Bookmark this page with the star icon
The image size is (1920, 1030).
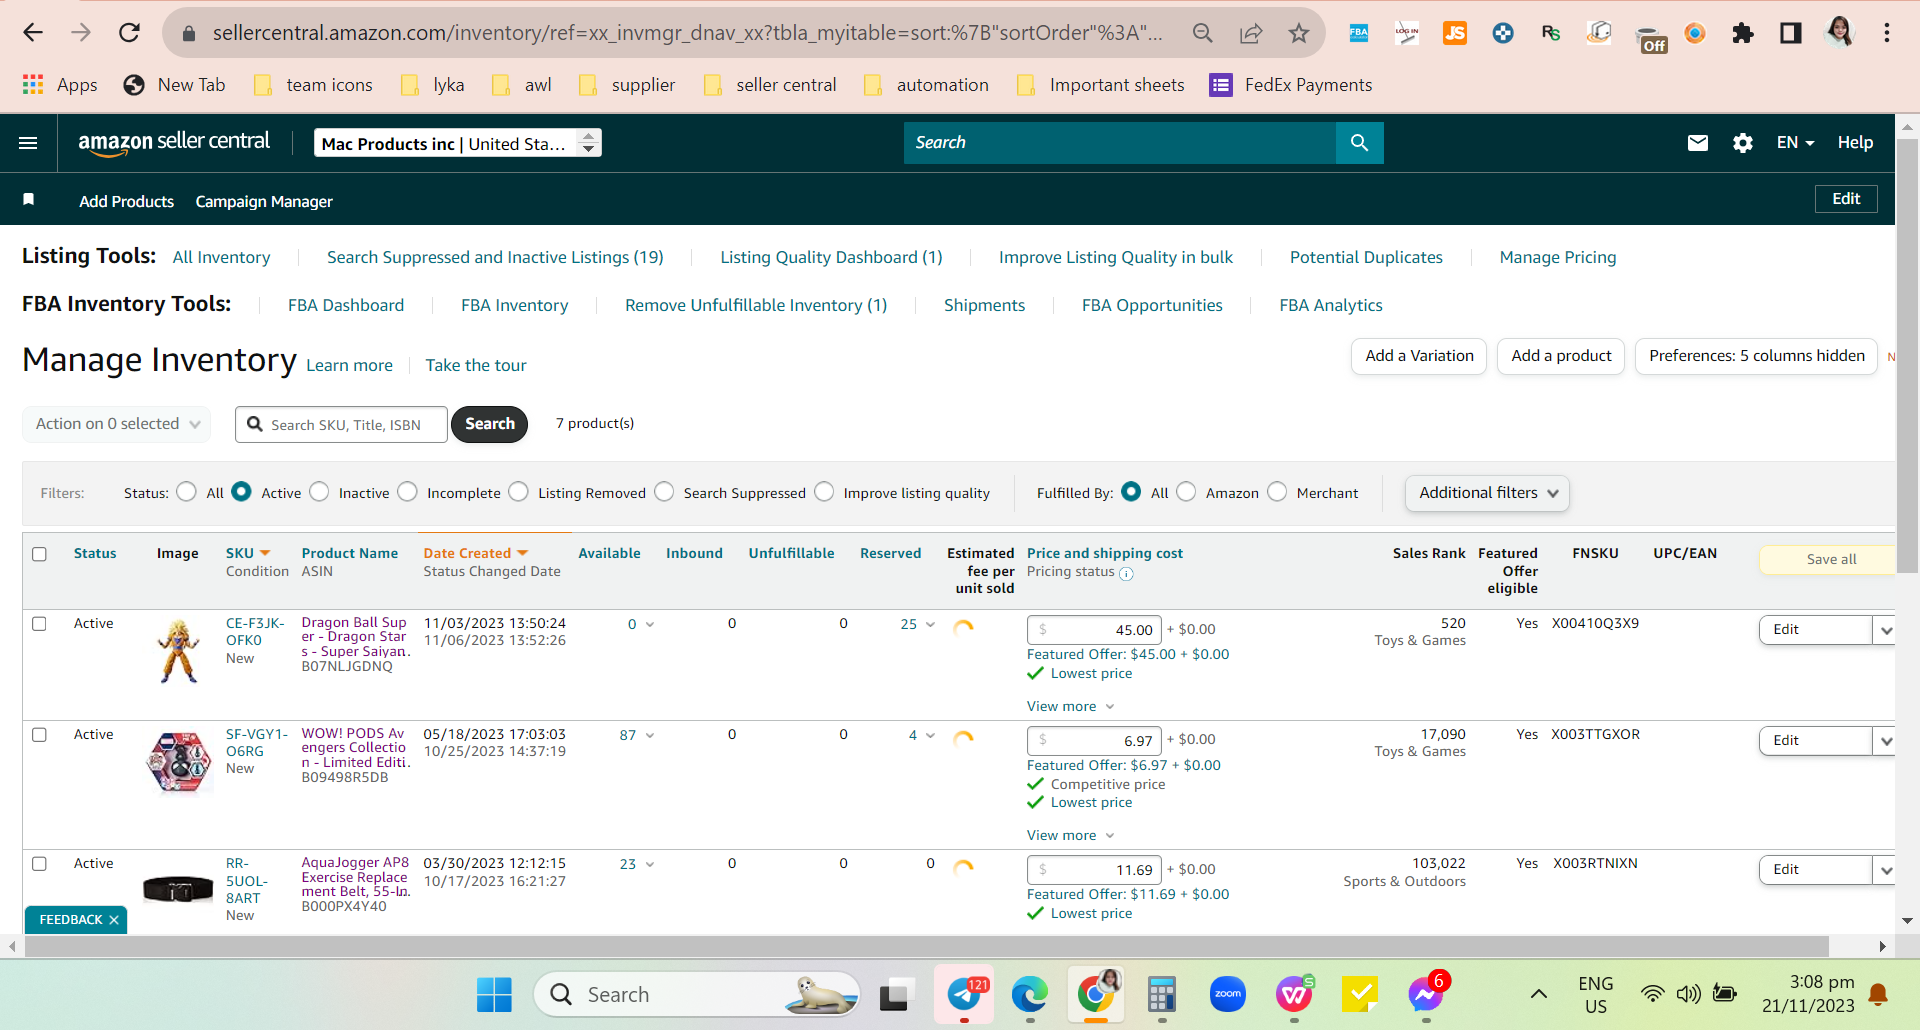(1299, 33)
